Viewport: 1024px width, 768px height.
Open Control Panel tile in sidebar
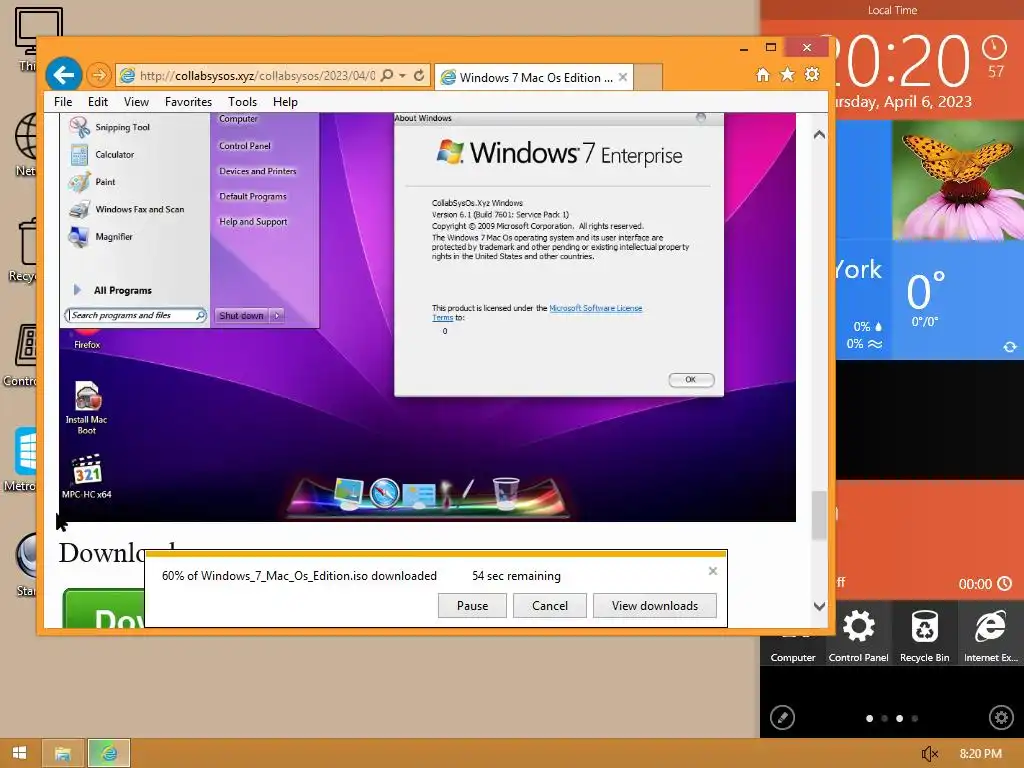pos(859,633)
